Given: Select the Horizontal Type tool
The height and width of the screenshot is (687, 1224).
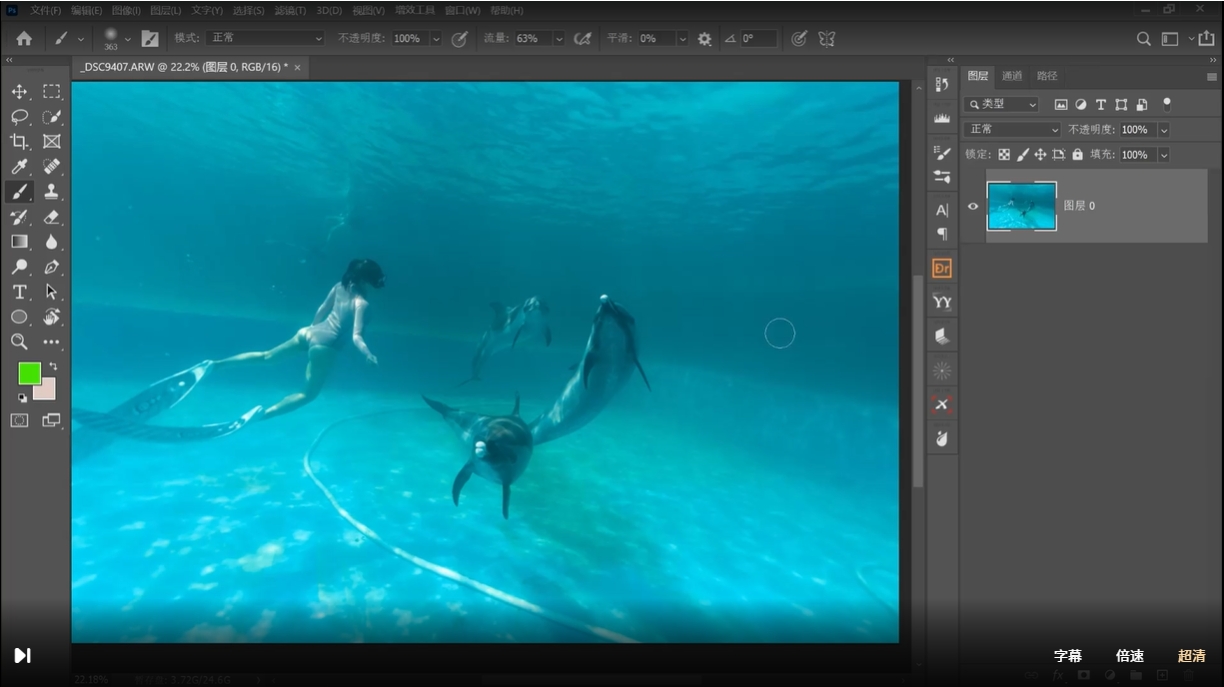Looking at the screenshot, I should coord(19,292).
